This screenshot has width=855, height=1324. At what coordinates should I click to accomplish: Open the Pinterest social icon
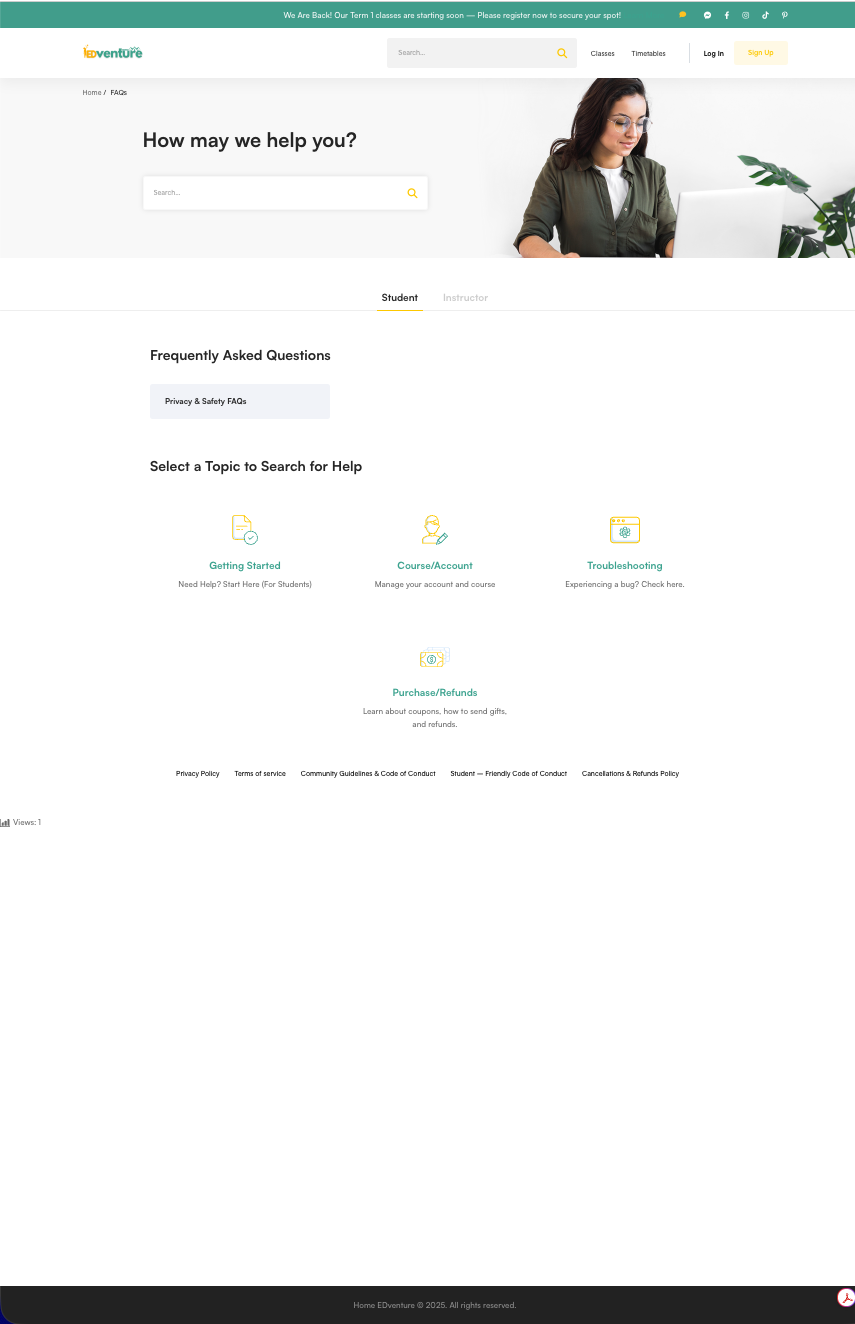[784, 15]
